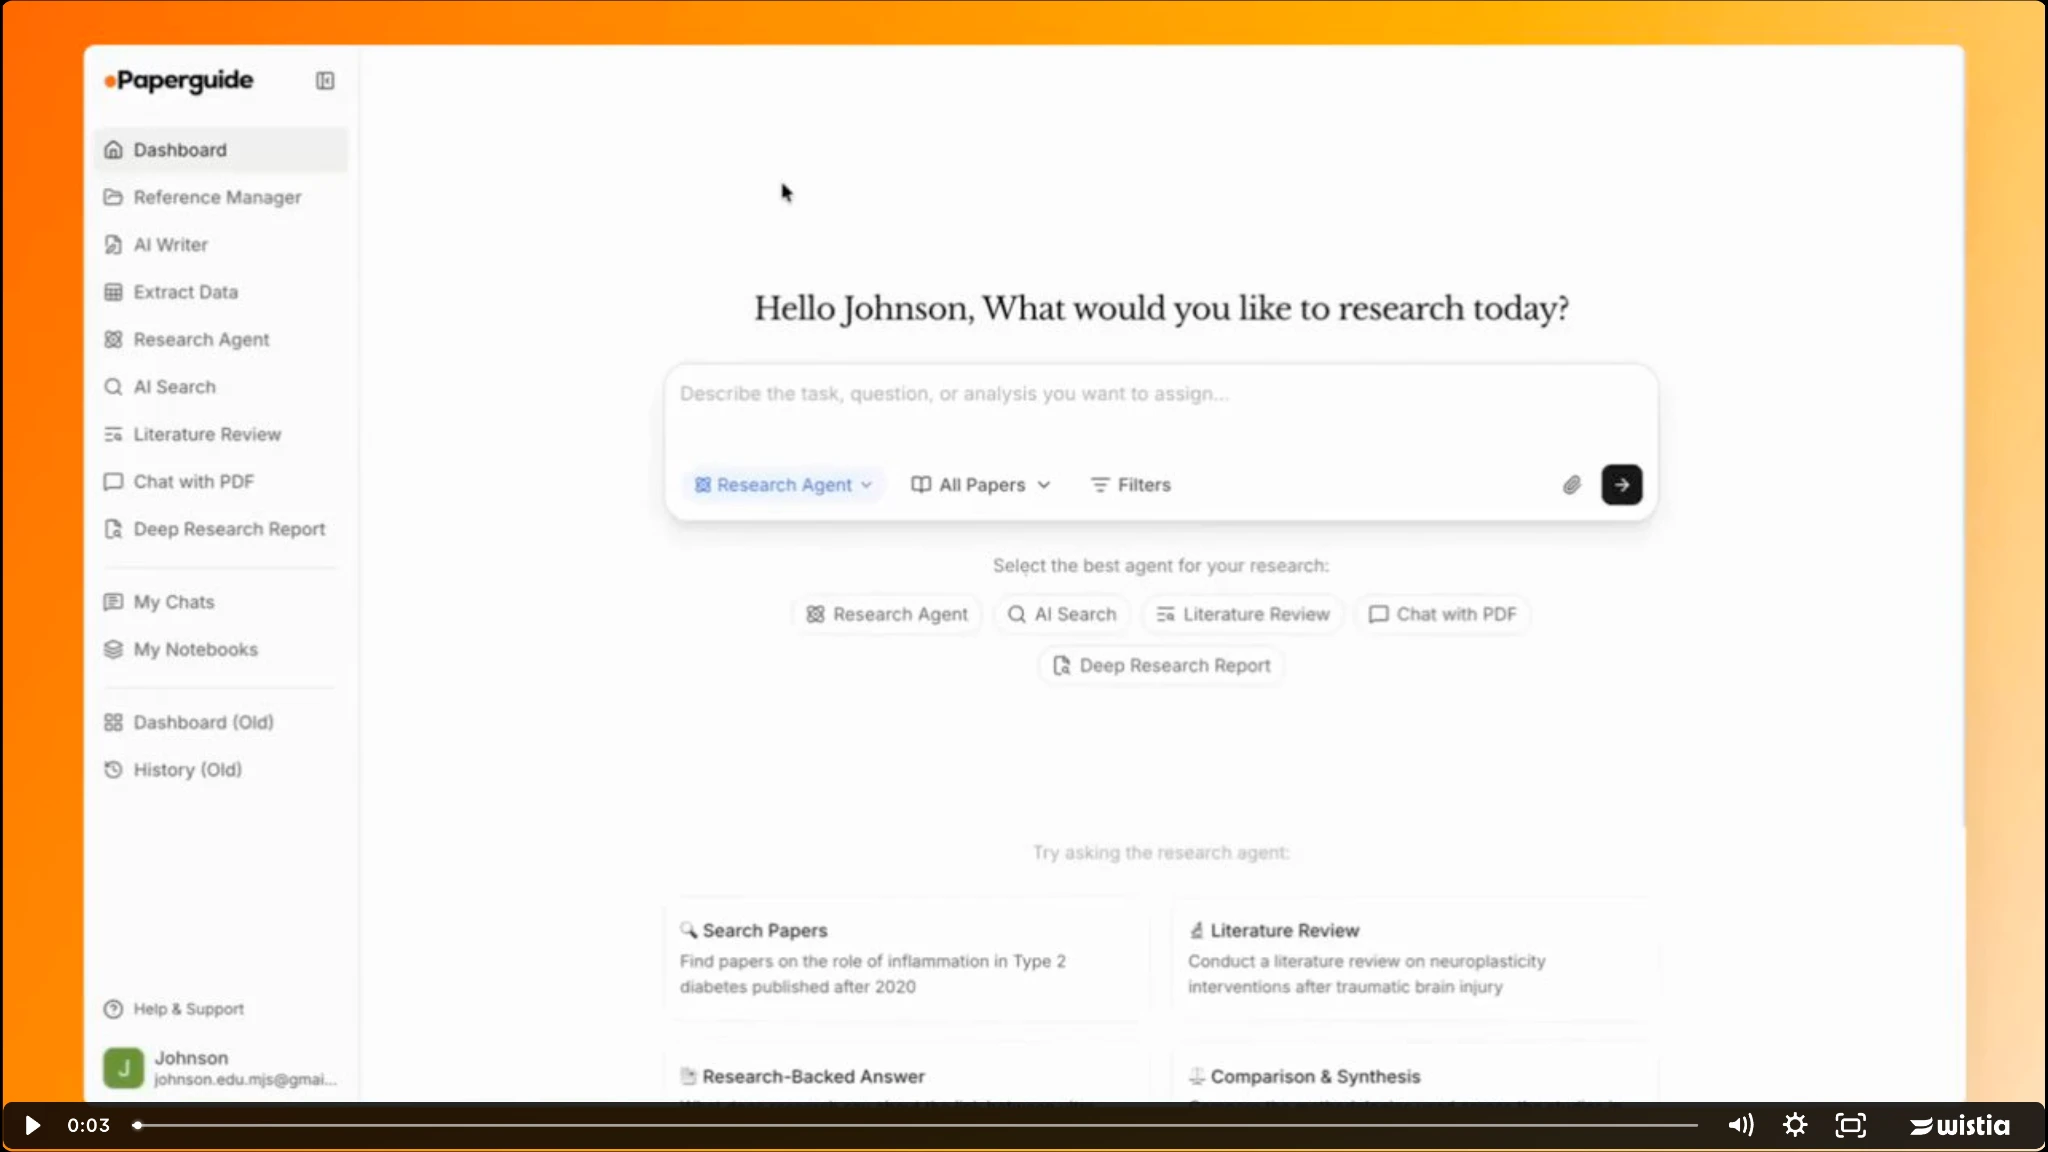The image size is (2048, 1152).
Task: Open video settings gear icon
Action: 1795,1125
